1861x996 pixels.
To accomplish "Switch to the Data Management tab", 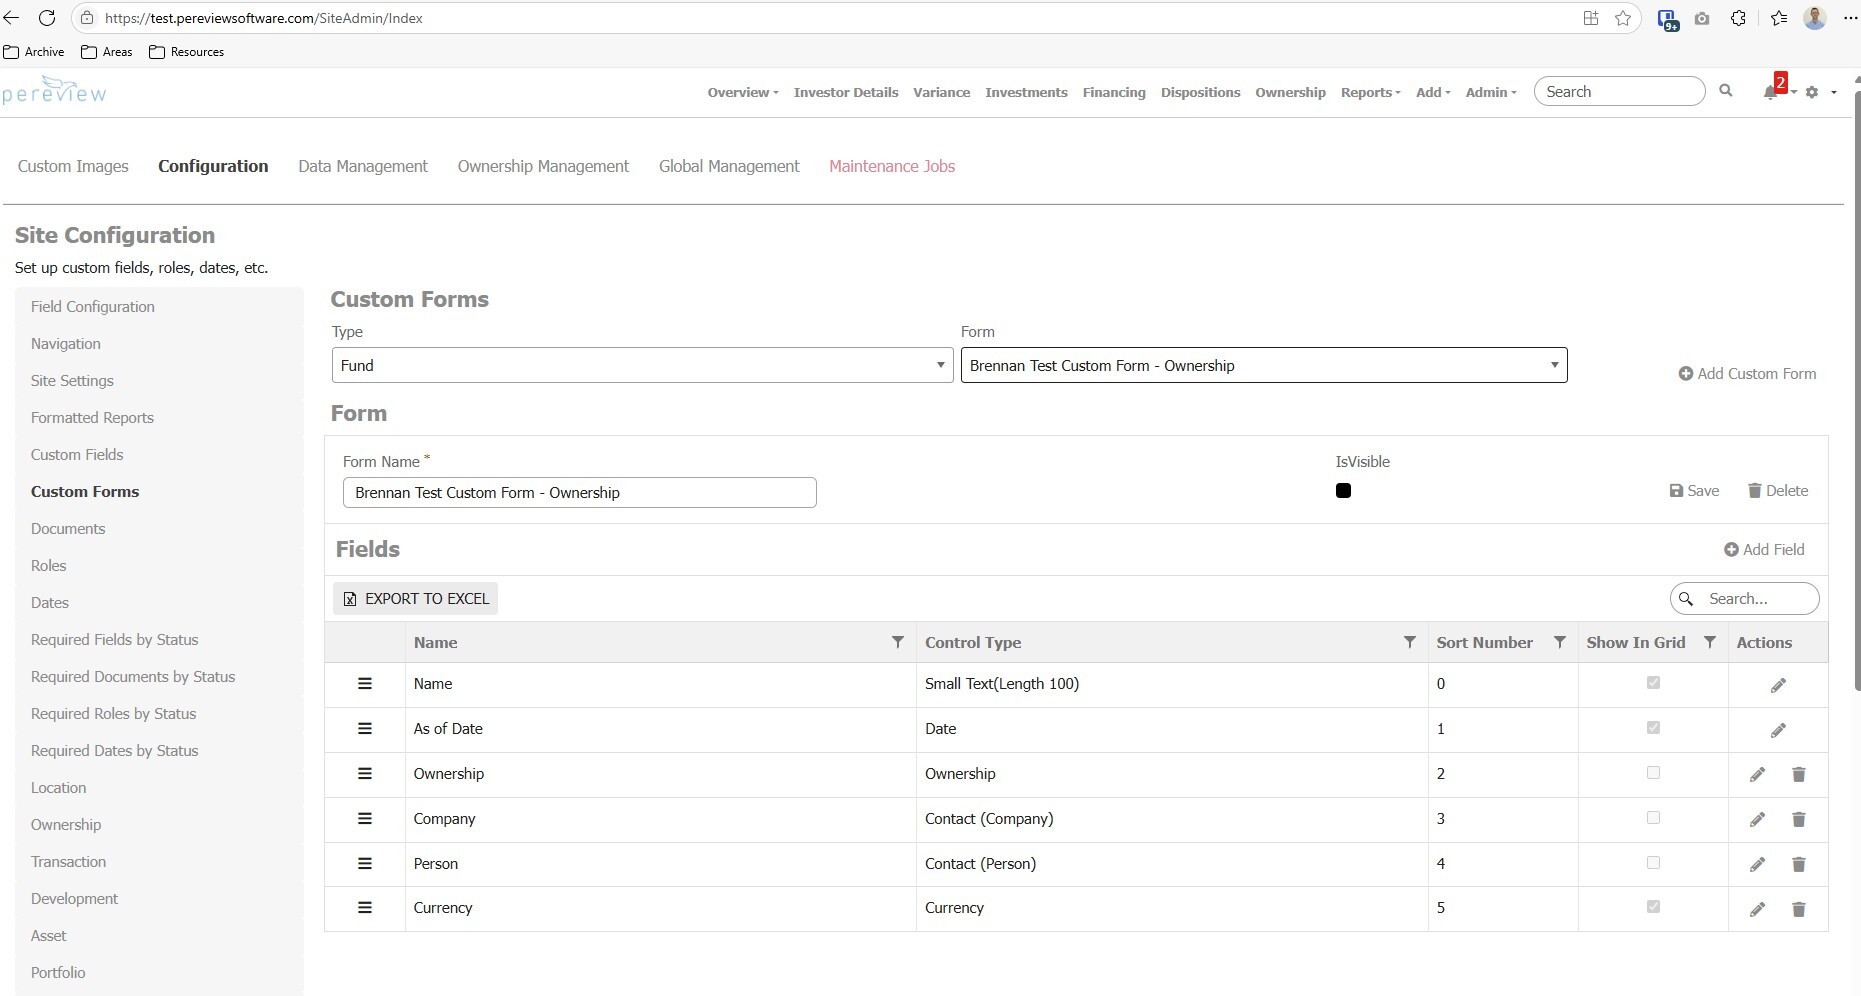I will [362, 166].
